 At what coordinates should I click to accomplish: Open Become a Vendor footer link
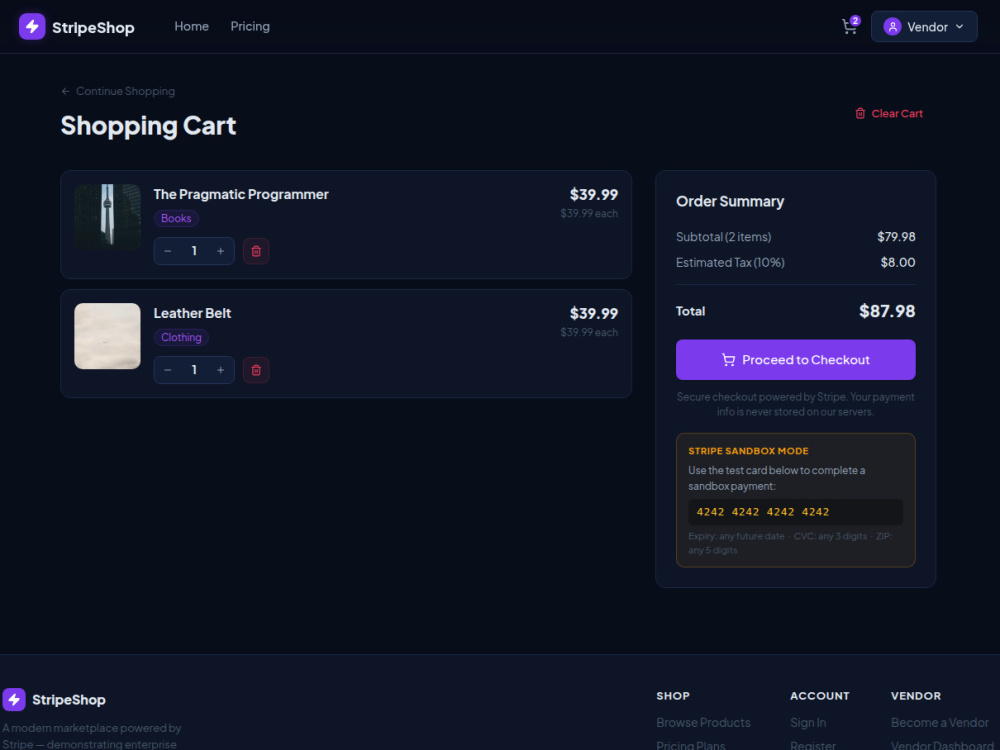[939, 723]
